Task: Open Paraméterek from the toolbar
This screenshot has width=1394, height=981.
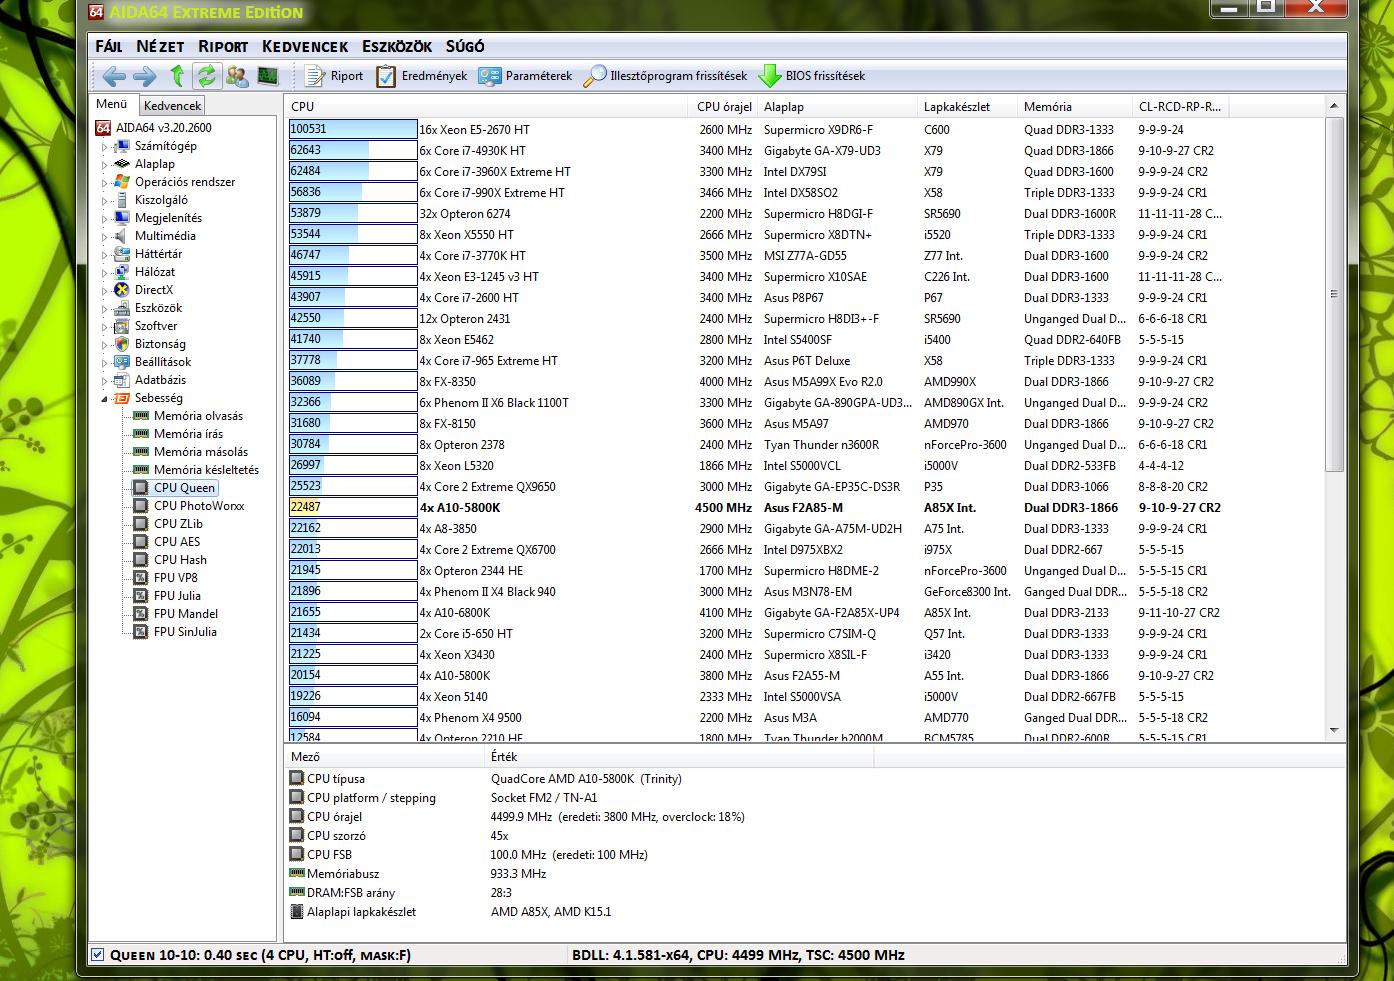Action: 525,76
